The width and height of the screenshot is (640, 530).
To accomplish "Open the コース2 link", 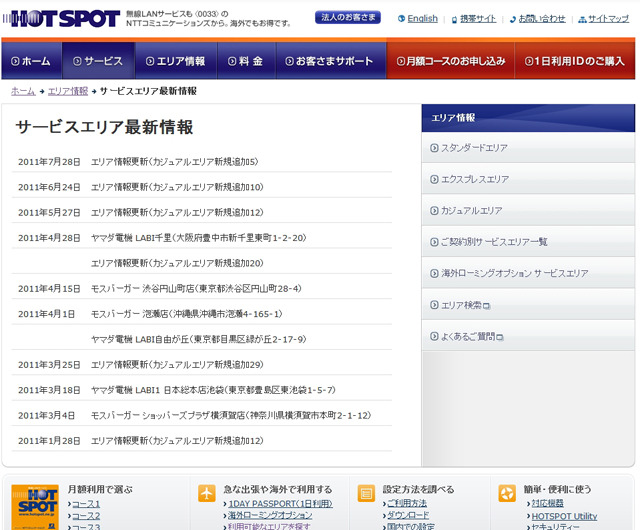I will pyautogui.click(x=86, y=516).
